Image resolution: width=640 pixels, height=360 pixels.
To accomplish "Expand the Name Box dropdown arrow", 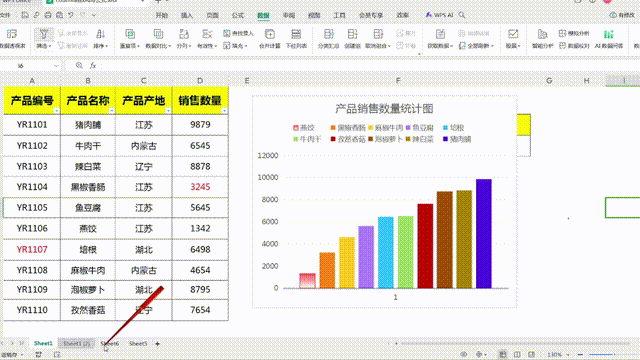I will pos(56,65).
